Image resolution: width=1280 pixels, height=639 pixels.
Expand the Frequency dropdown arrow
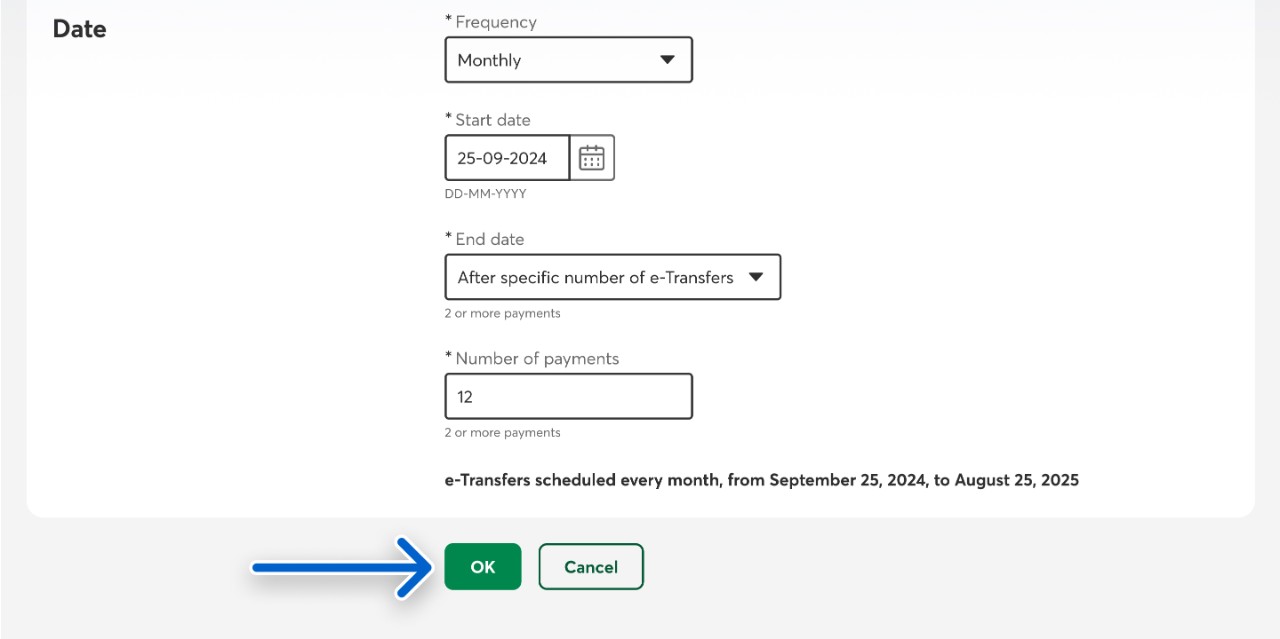(x=667, y=60)
